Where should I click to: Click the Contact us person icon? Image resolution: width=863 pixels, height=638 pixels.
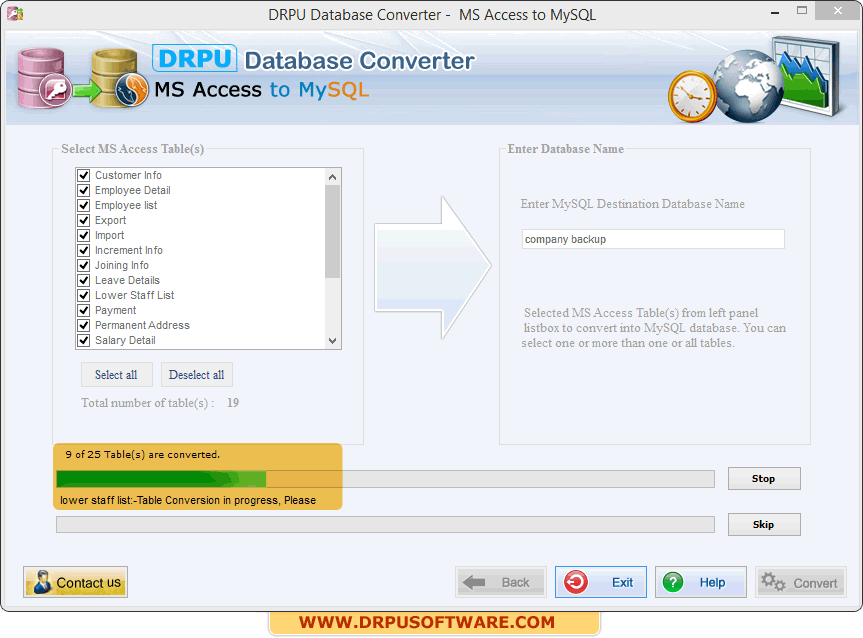(42, 582)
